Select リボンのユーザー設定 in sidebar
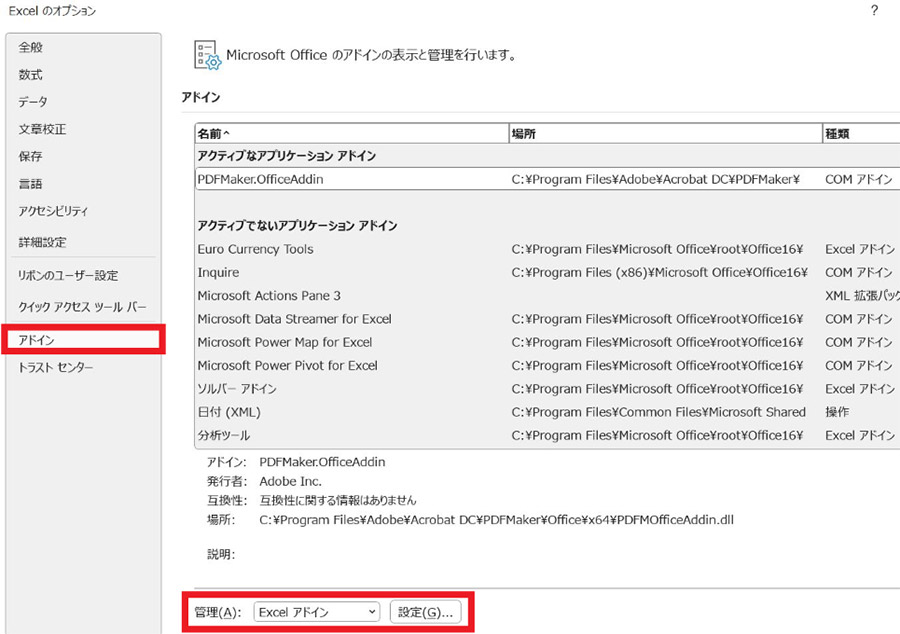The width and height of the screenshot is (900, 634). [x=68, y=275]
